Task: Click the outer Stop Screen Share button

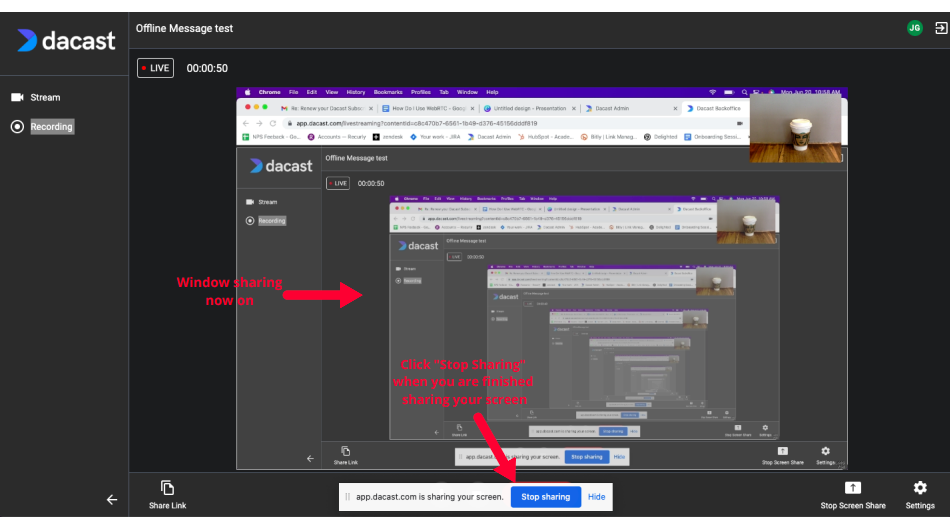Action: [x=853, y=495]
